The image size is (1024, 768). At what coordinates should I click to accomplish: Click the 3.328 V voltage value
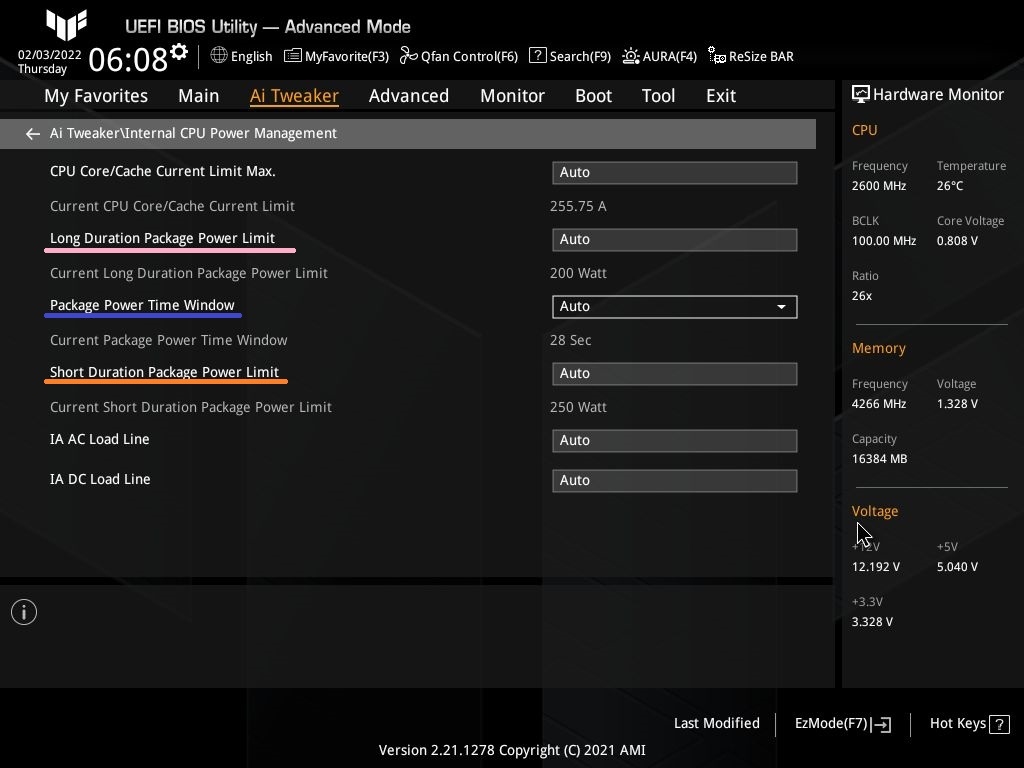(x=872, y=622)
